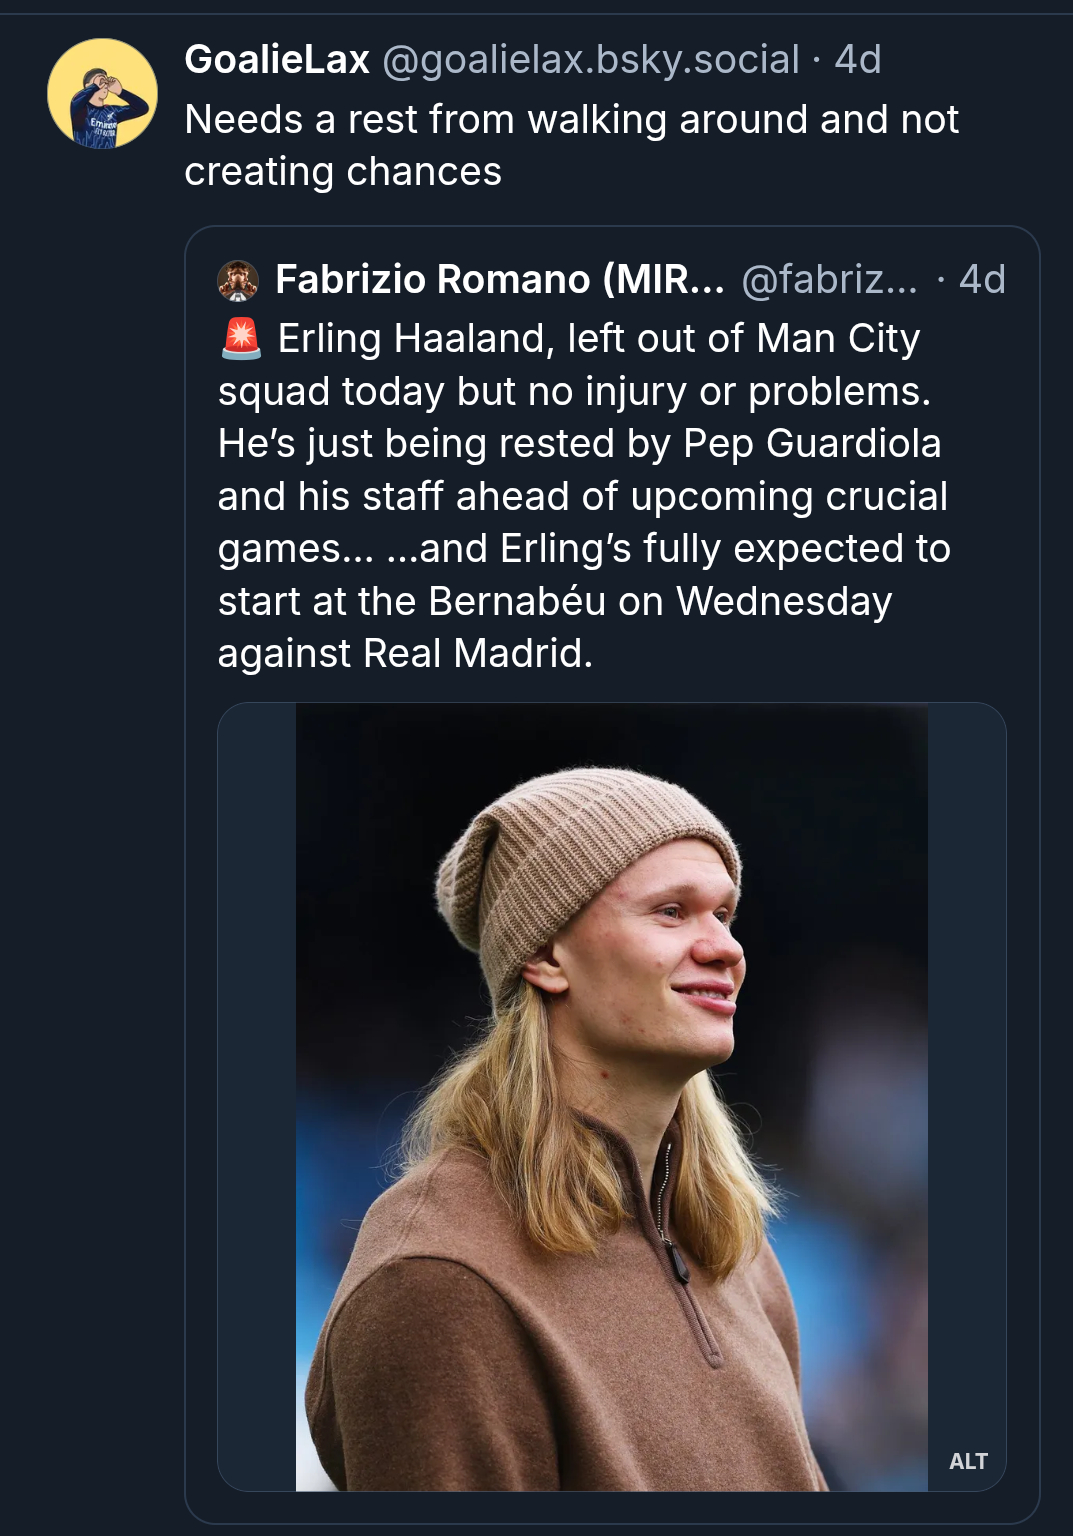Open the GoalieLax display name
The height and width of the screenshot is (1536, 1073).
277,60
